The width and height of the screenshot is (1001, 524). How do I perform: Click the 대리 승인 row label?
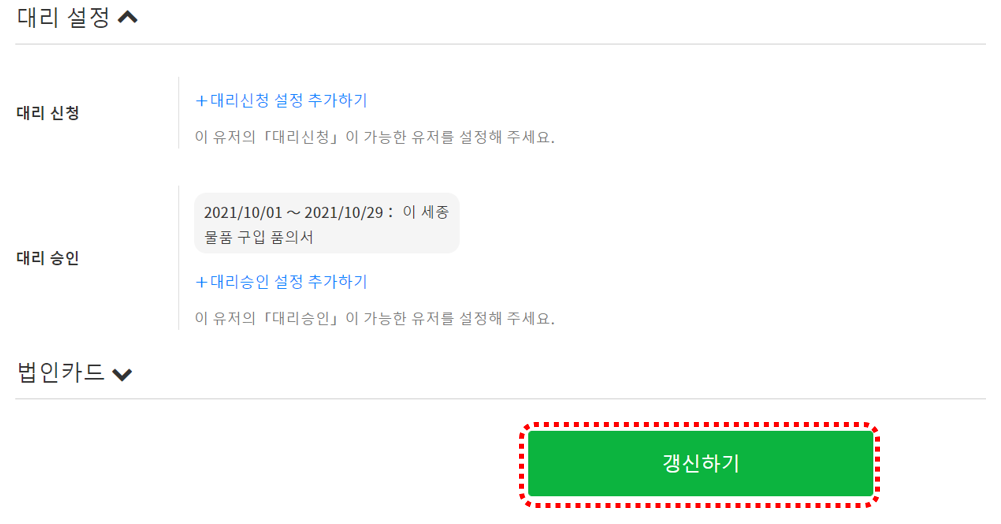coord(48,258)
